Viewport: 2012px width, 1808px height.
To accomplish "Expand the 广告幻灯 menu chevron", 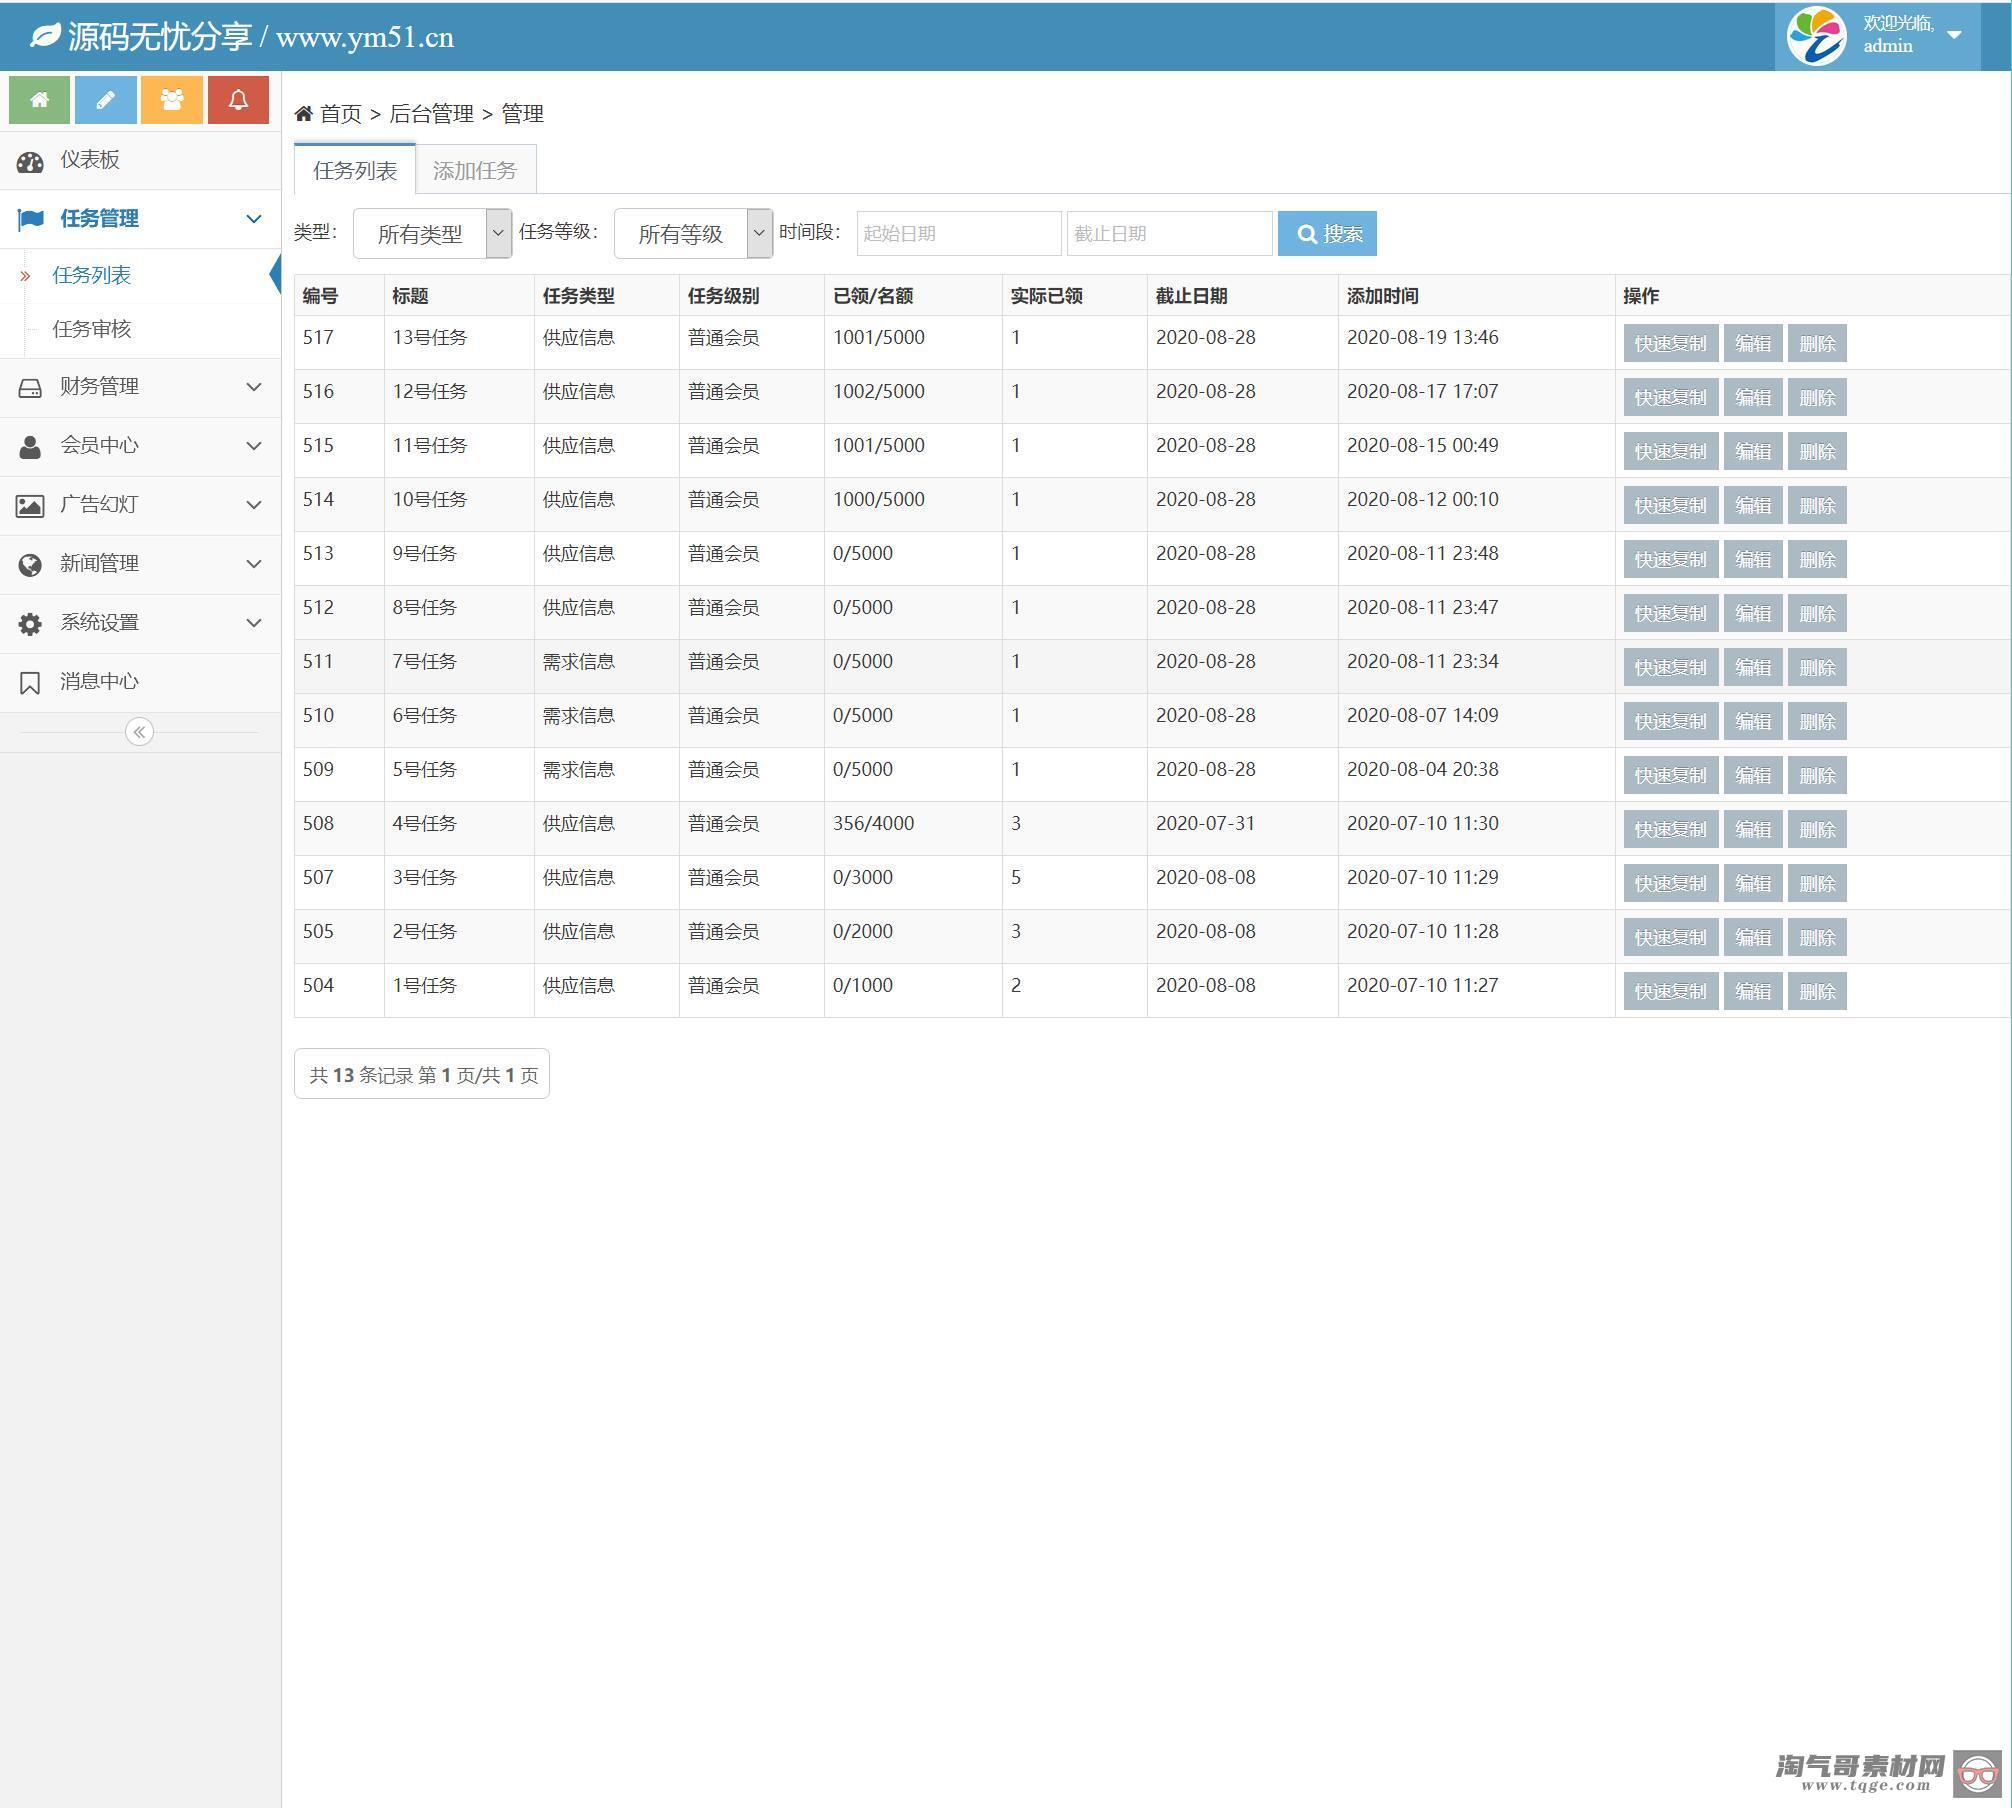I will 254,504.
